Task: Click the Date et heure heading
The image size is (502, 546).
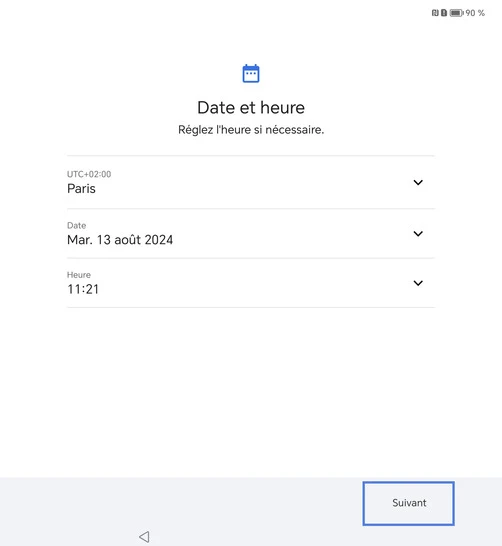Action: (251, 107)
